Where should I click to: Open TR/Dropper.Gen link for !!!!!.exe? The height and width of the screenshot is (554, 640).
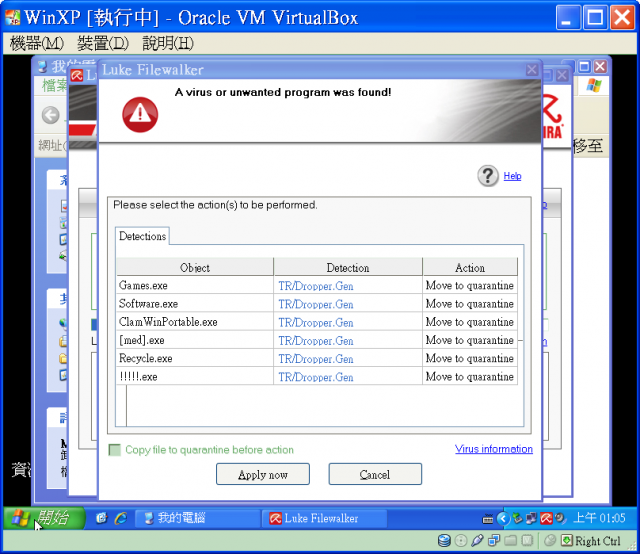(316, 377)
